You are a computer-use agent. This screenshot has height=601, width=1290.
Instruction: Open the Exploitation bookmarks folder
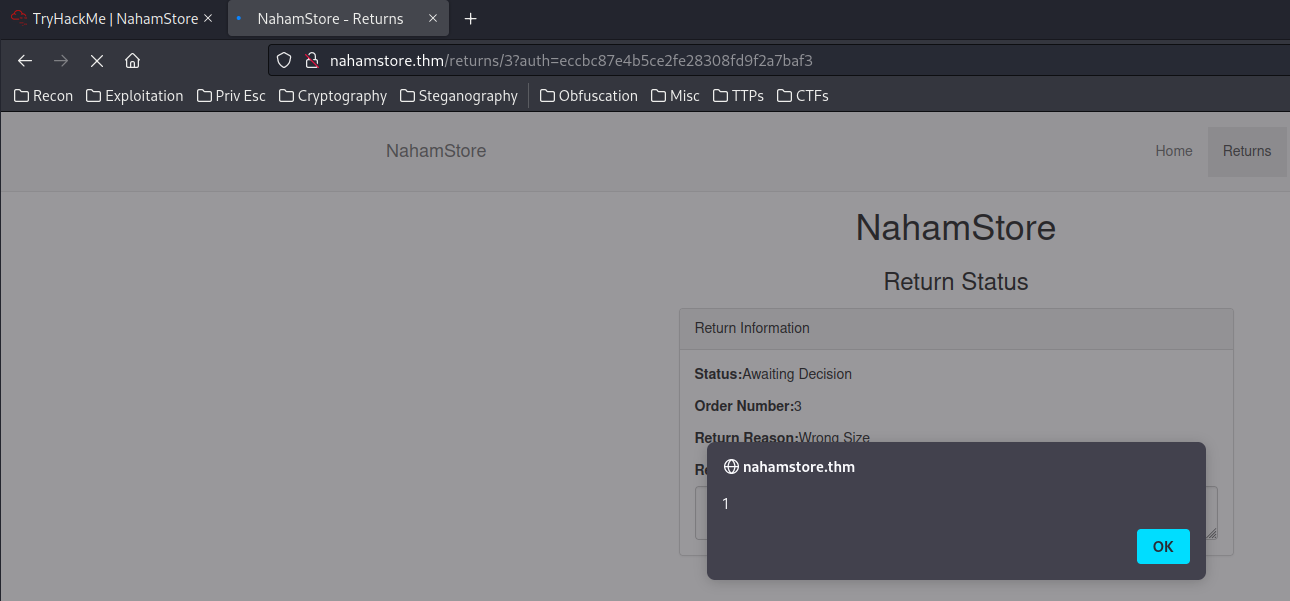[x=135, y=96]
